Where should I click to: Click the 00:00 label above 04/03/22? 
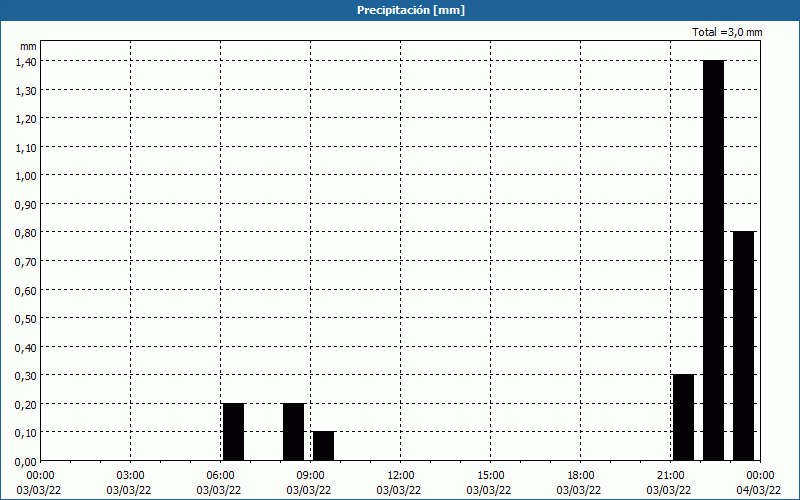pyautogui.click(x=760, y=476)
